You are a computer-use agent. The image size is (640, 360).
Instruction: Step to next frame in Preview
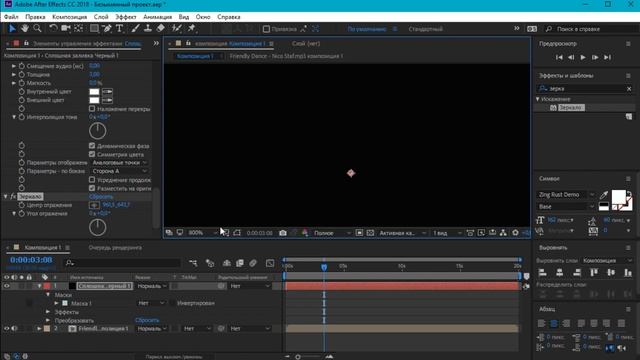[595, 58]
